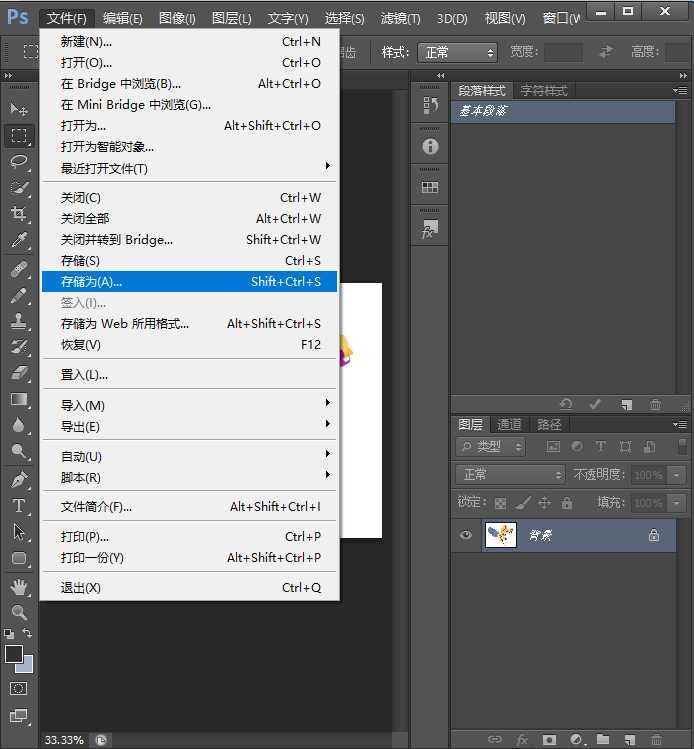This screenshot has height=749, width=694.
Task: Activate the Hand tool
Action: (x=19, y=586)
